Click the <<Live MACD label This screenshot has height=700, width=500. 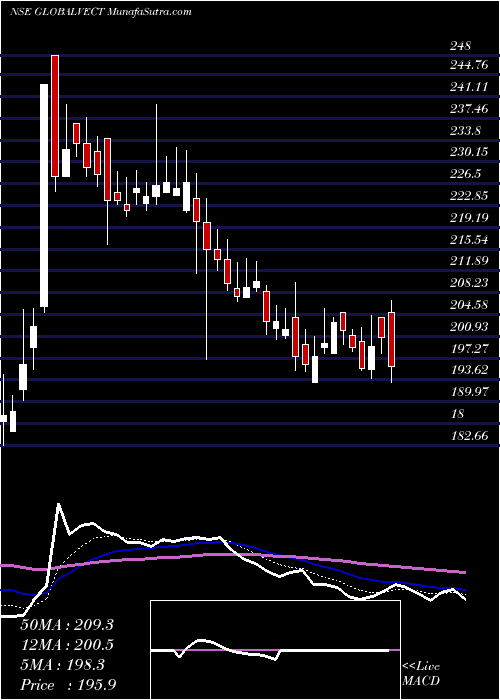point(421,674)
